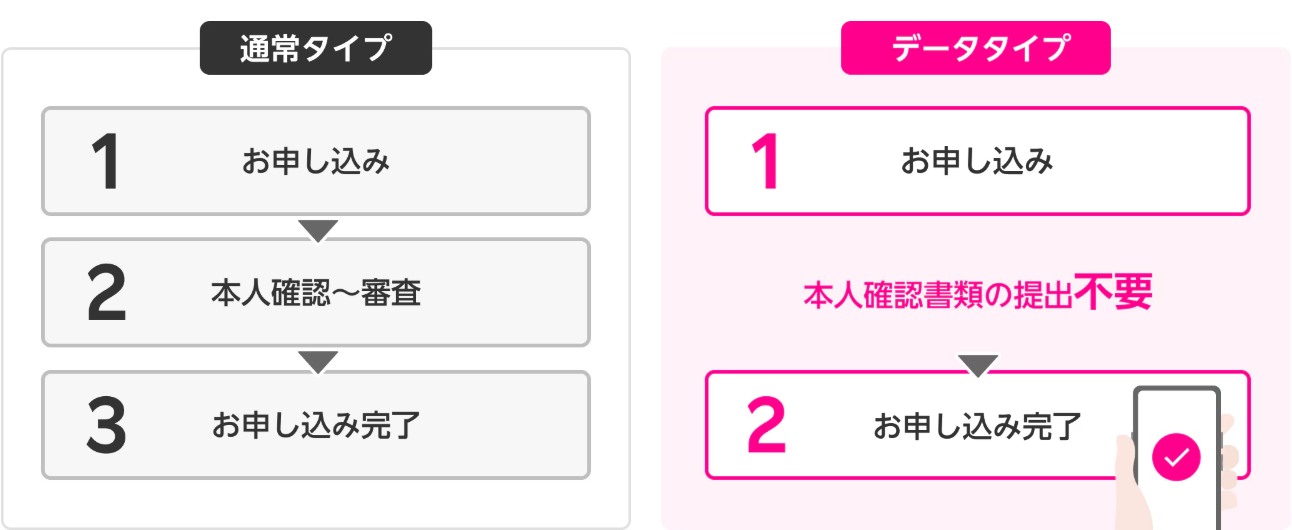Select the 通常タイプ header label
Image resolution: width=1292 pixels, height=530 pixels.
[316, 48]
